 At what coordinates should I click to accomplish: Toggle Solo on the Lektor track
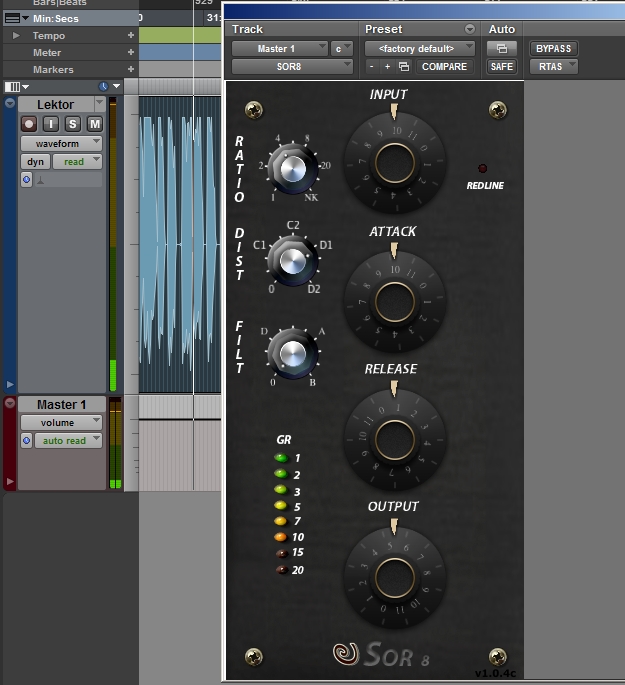coord(74,124)
